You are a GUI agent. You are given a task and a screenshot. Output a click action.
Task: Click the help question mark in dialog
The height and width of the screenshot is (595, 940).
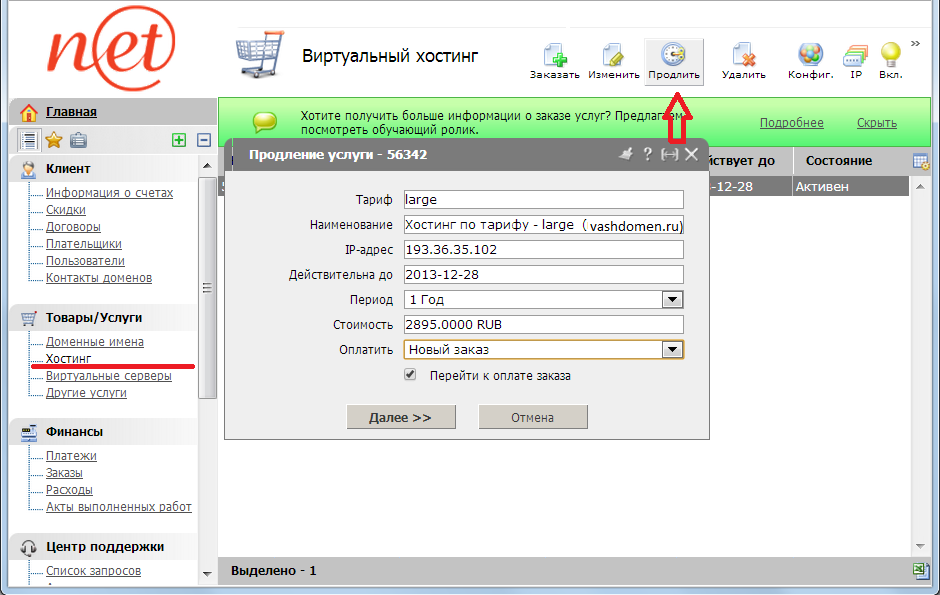tap(647, 154)
